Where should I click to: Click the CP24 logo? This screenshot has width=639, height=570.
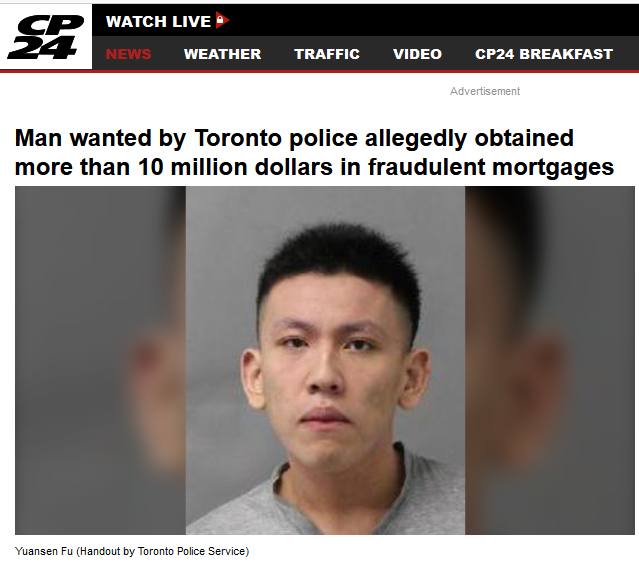tap(46, 37)
